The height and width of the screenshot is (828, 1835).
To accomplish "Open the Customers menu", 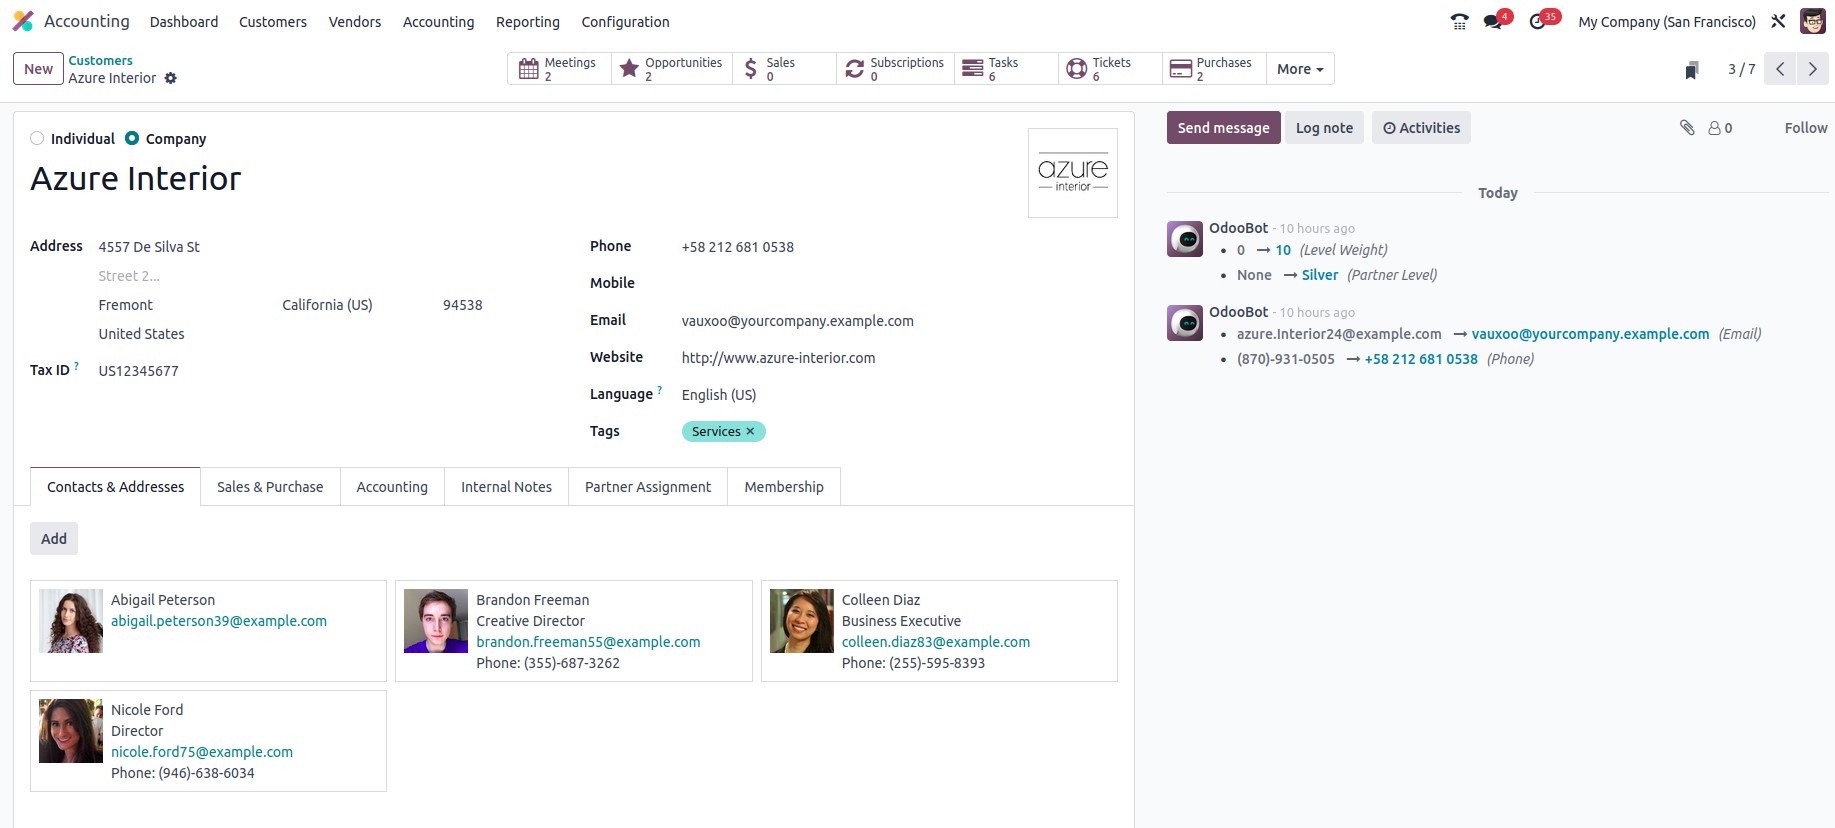I will click(273, 22).
